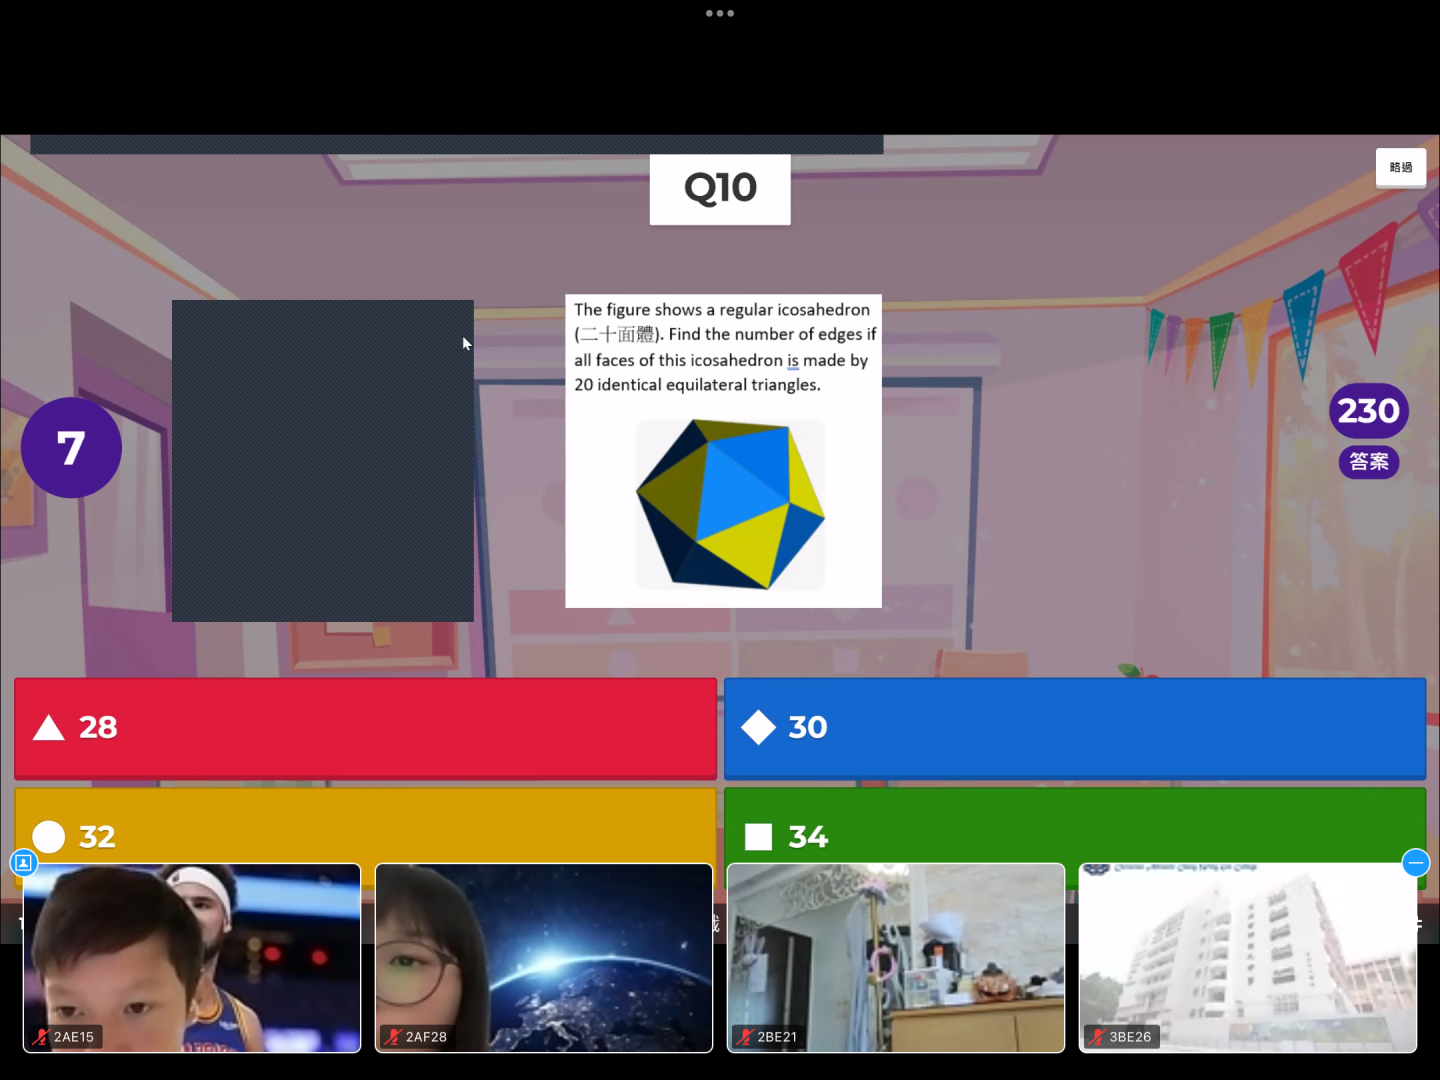1440x1080 pixels.
Task: Click the 230 answer count bubble
Action: 1368,411
